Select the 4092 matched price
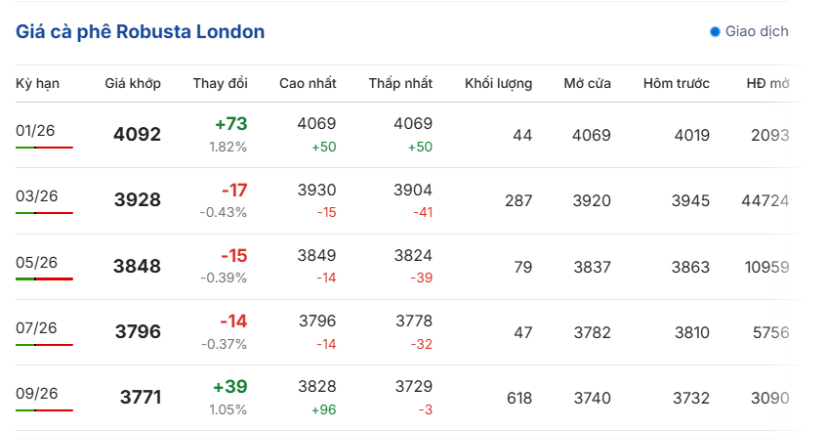Viewport: 825px width, 440px height. pos(137,134)
